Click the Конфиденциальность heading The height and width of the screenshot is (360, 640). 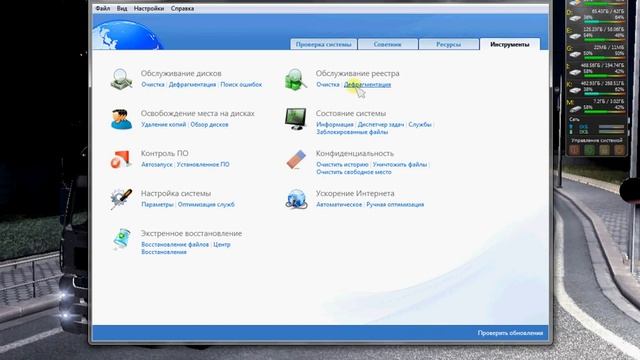coord(355,153)
